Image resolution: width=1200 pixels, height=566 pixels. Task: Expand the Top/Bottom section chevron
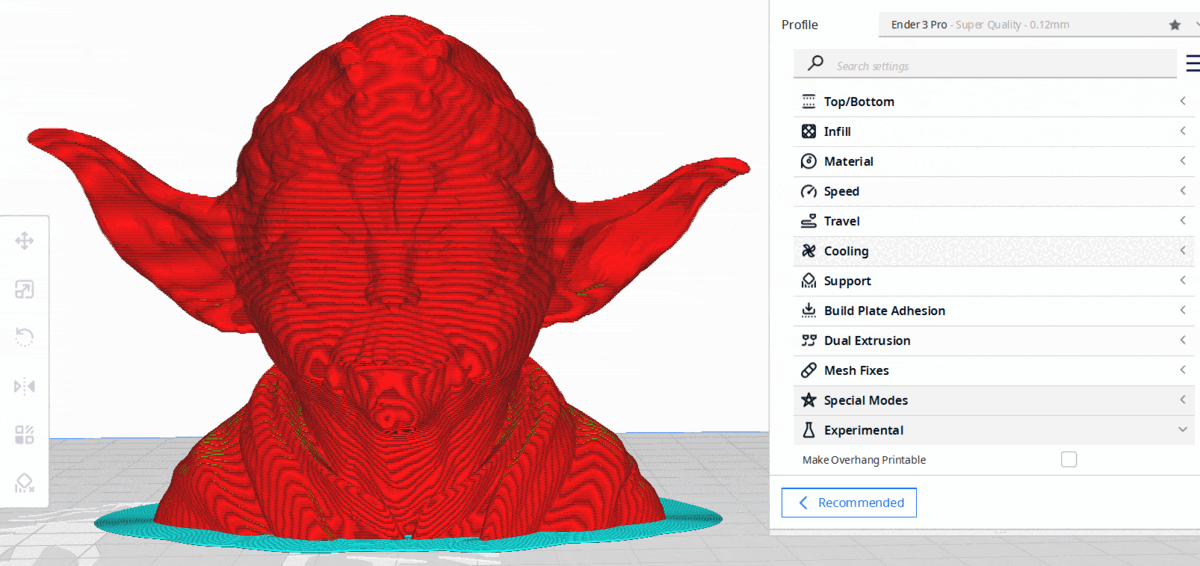[x=1183, y=102]
